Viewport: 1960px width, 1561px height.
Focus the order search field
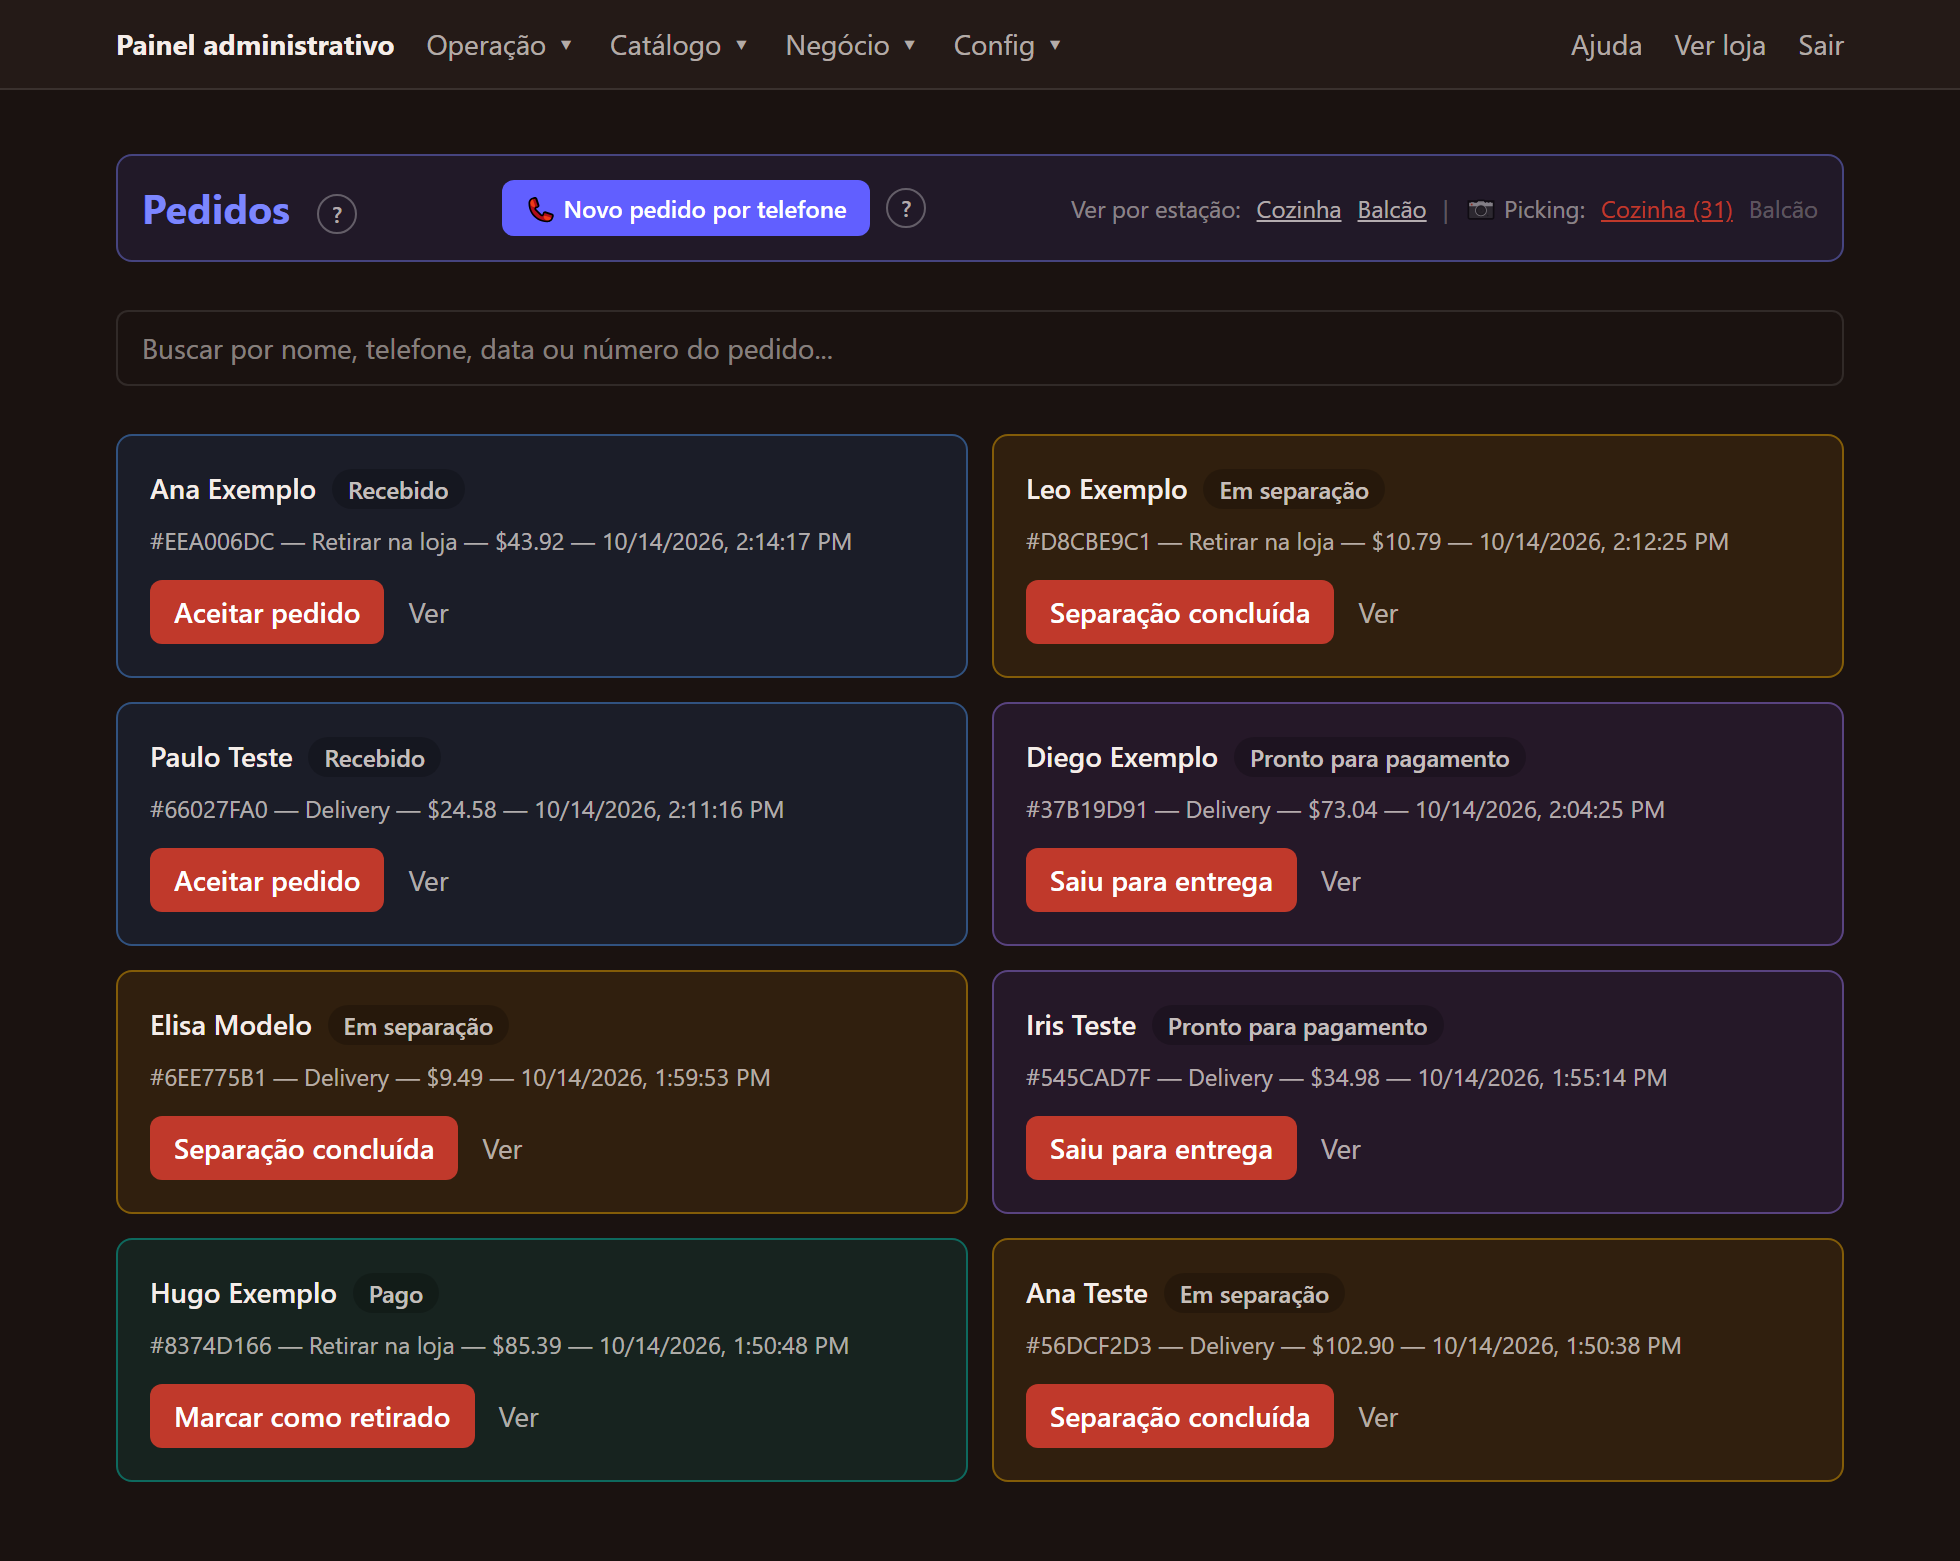coord(980,348)
